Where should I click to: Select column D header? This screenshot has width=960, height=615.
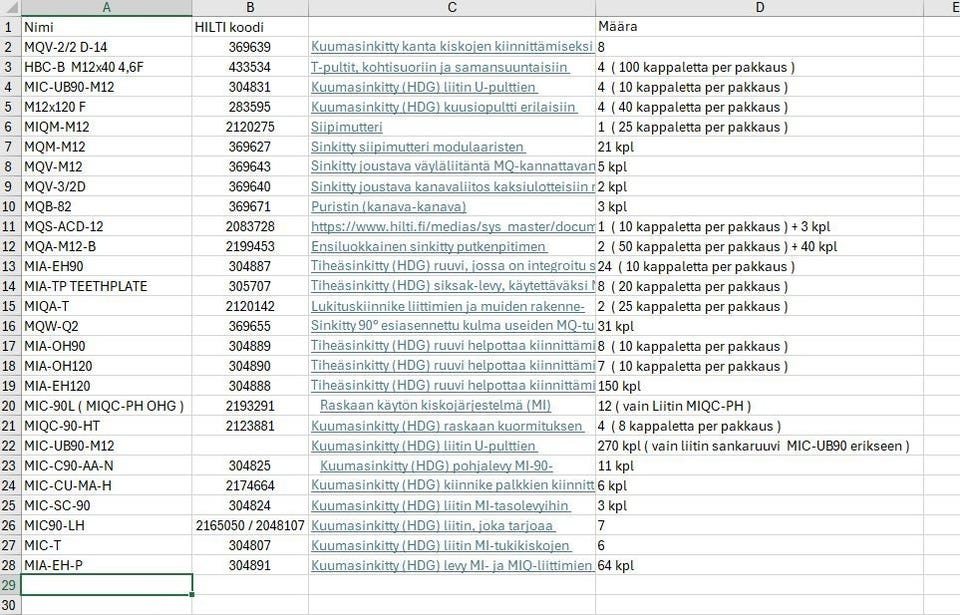(x=759, y=7)
